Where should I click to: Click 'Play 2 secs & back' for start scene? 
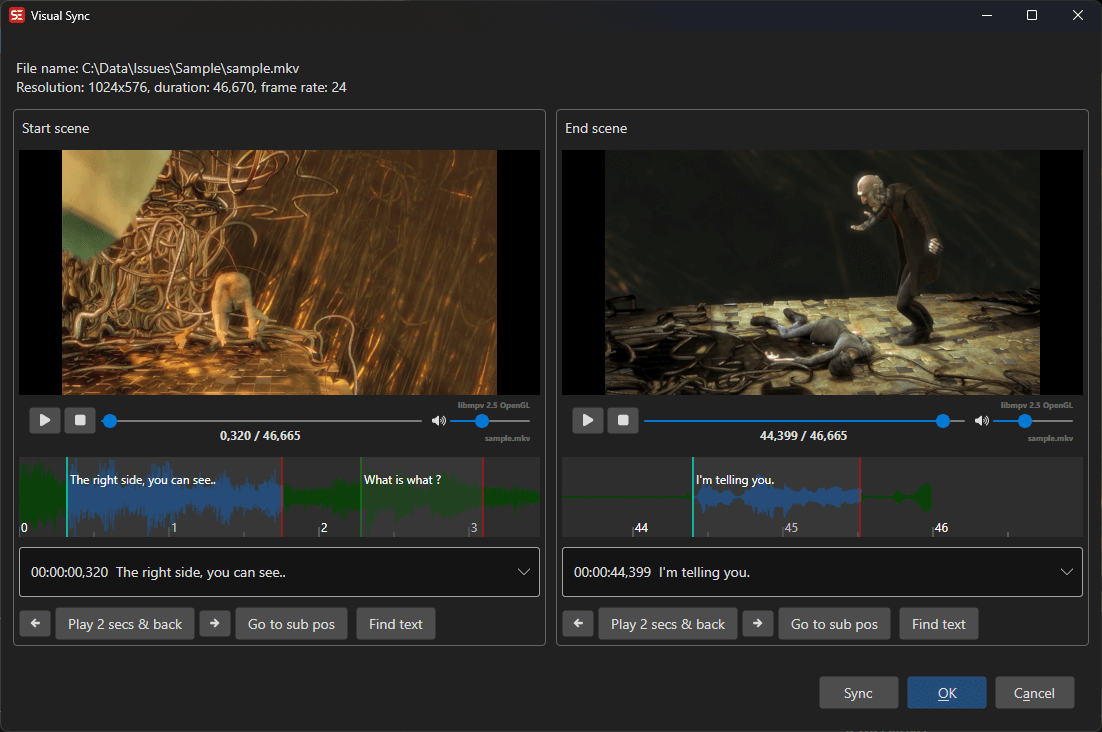click(124, 623)
